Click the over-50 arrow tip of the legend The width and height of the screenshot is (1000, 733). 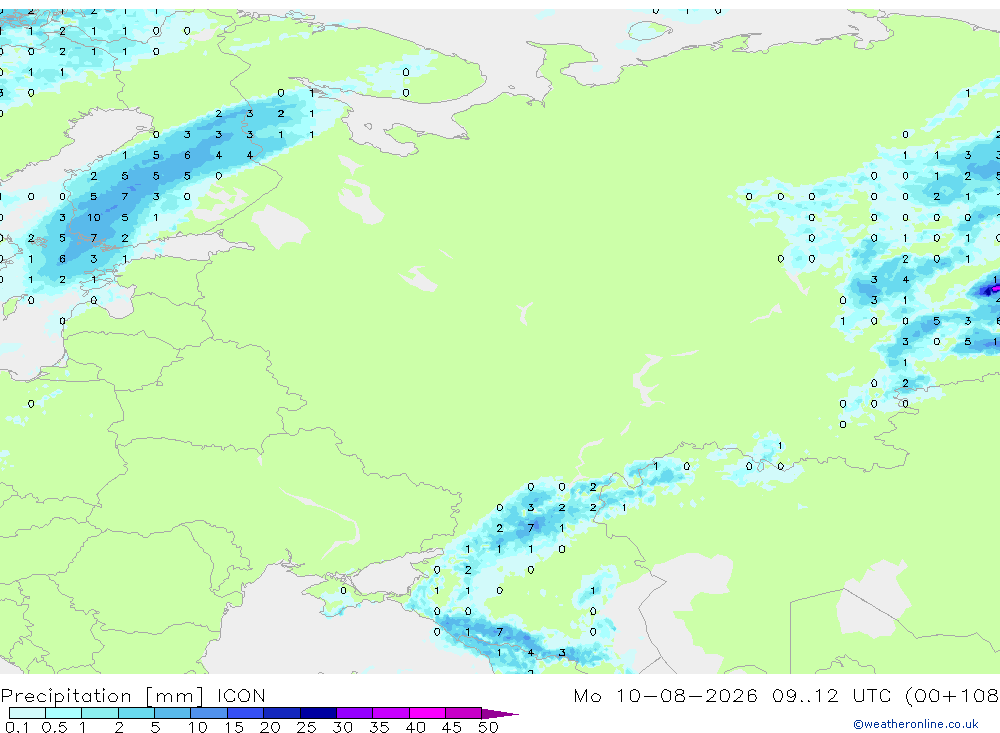point(501,713)
